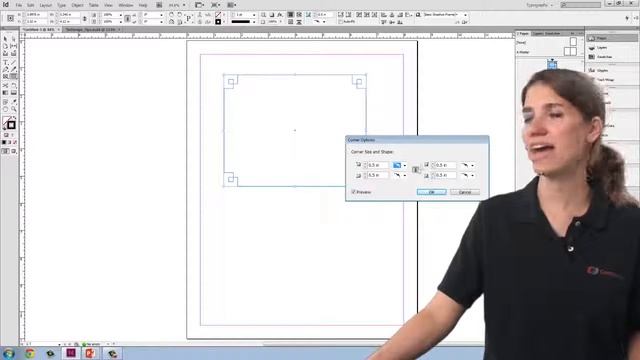
Task: Select the Pages tab in the panel group
Action: (523, 33)
